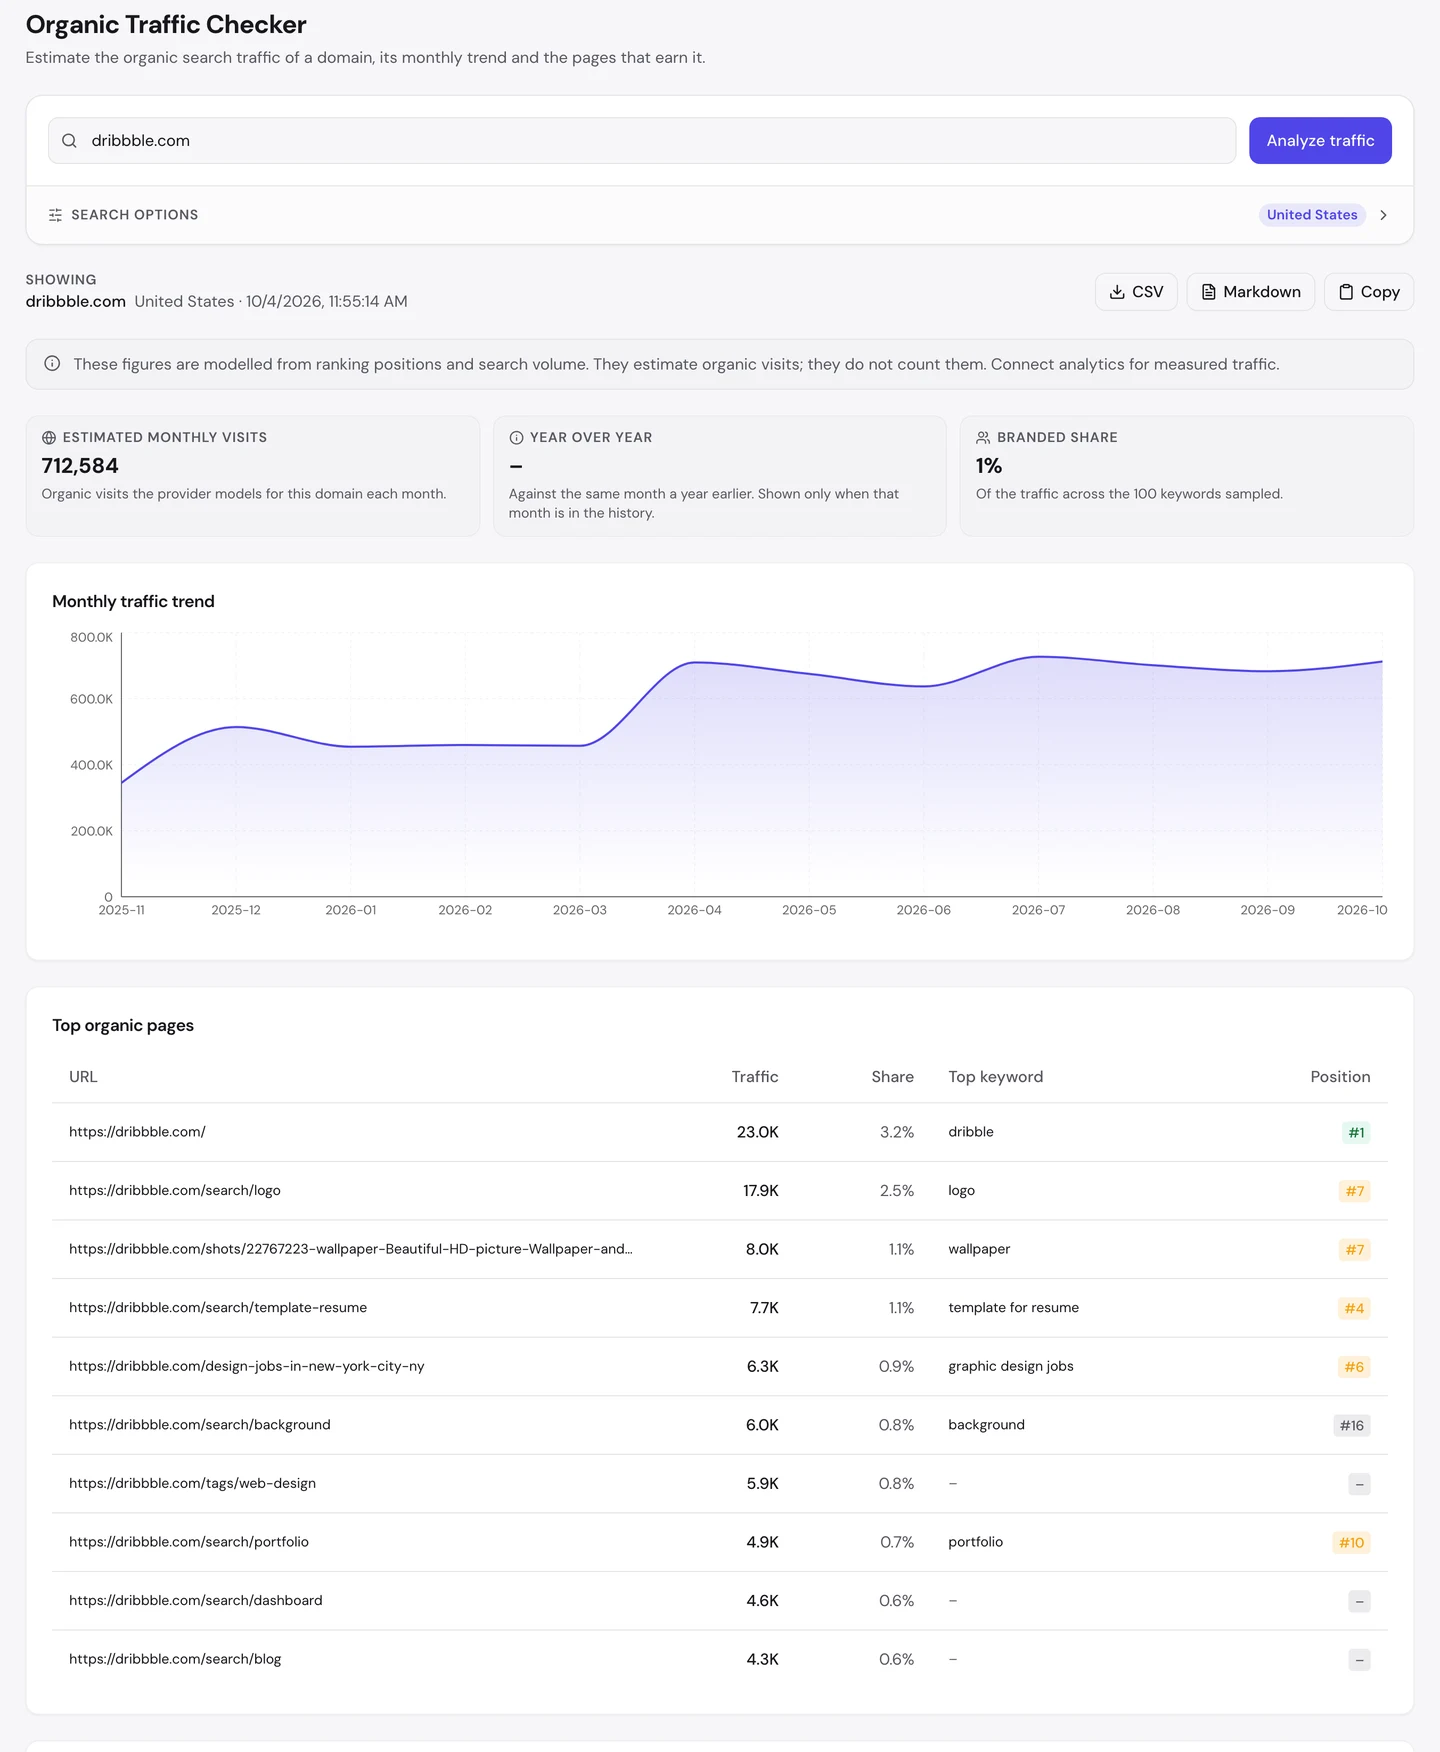This screenshot has height=1752, width=1440.
Task: Open the United States country selector
Action: (x=1312, y=215)
